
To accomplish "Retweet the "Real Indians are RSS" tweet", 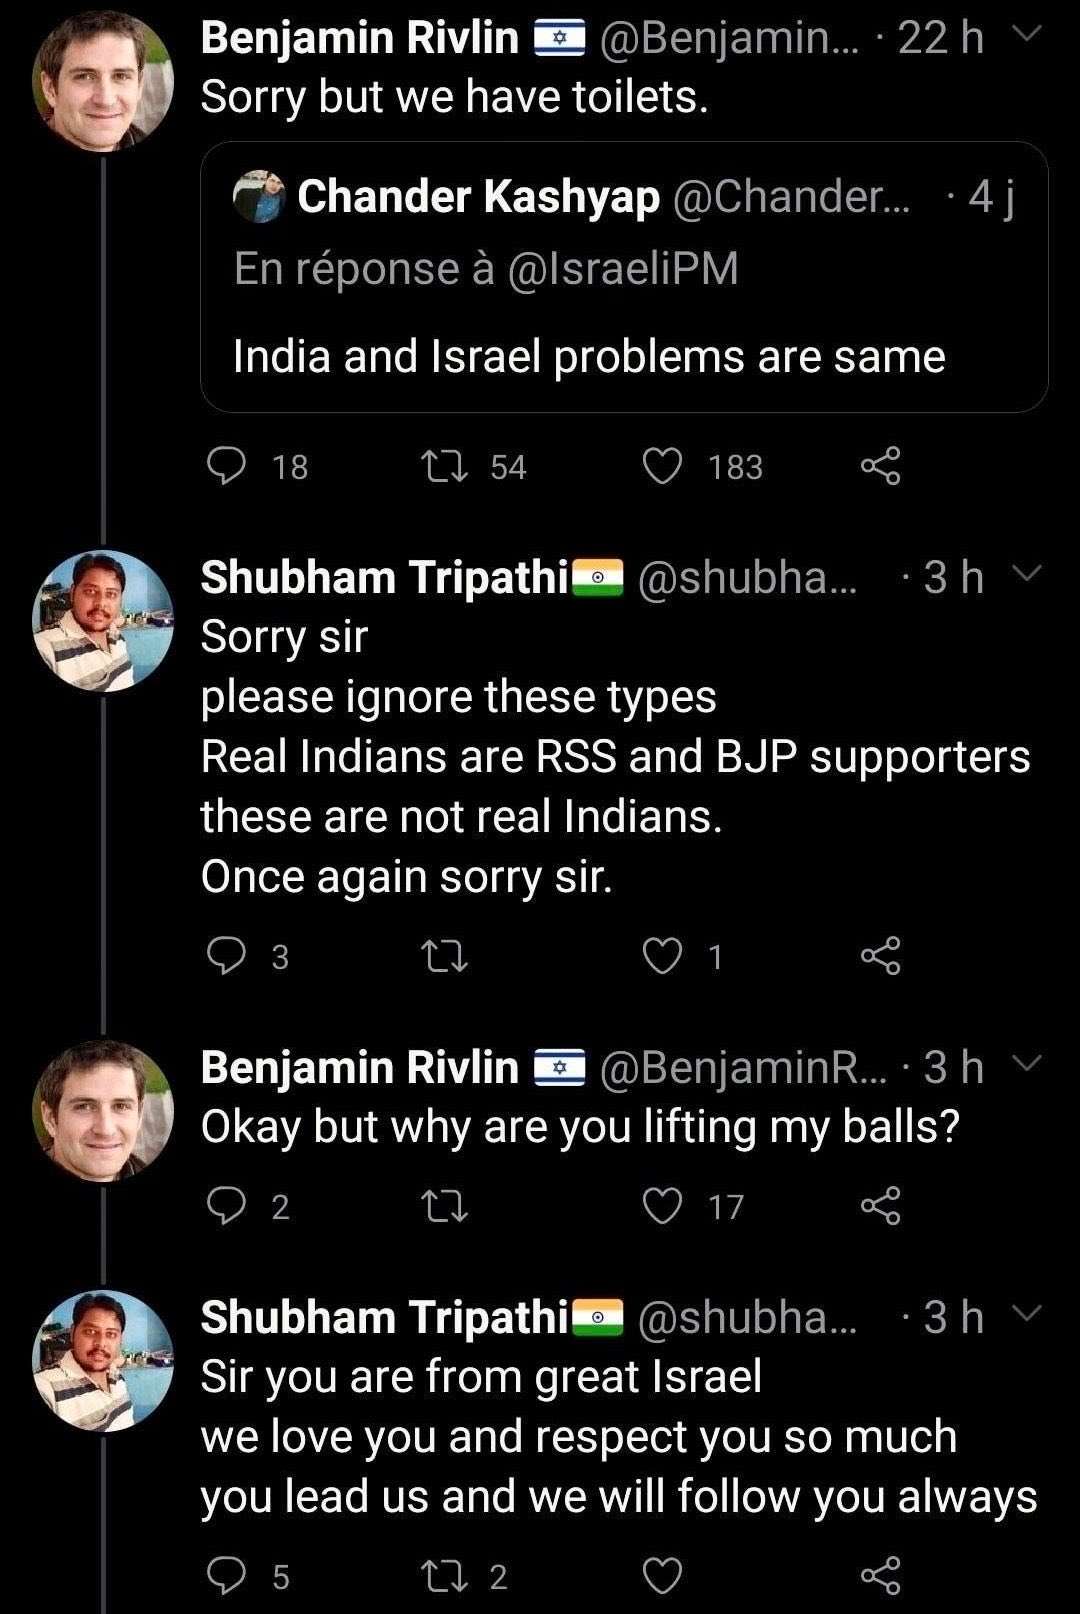I will pos(445,957).
